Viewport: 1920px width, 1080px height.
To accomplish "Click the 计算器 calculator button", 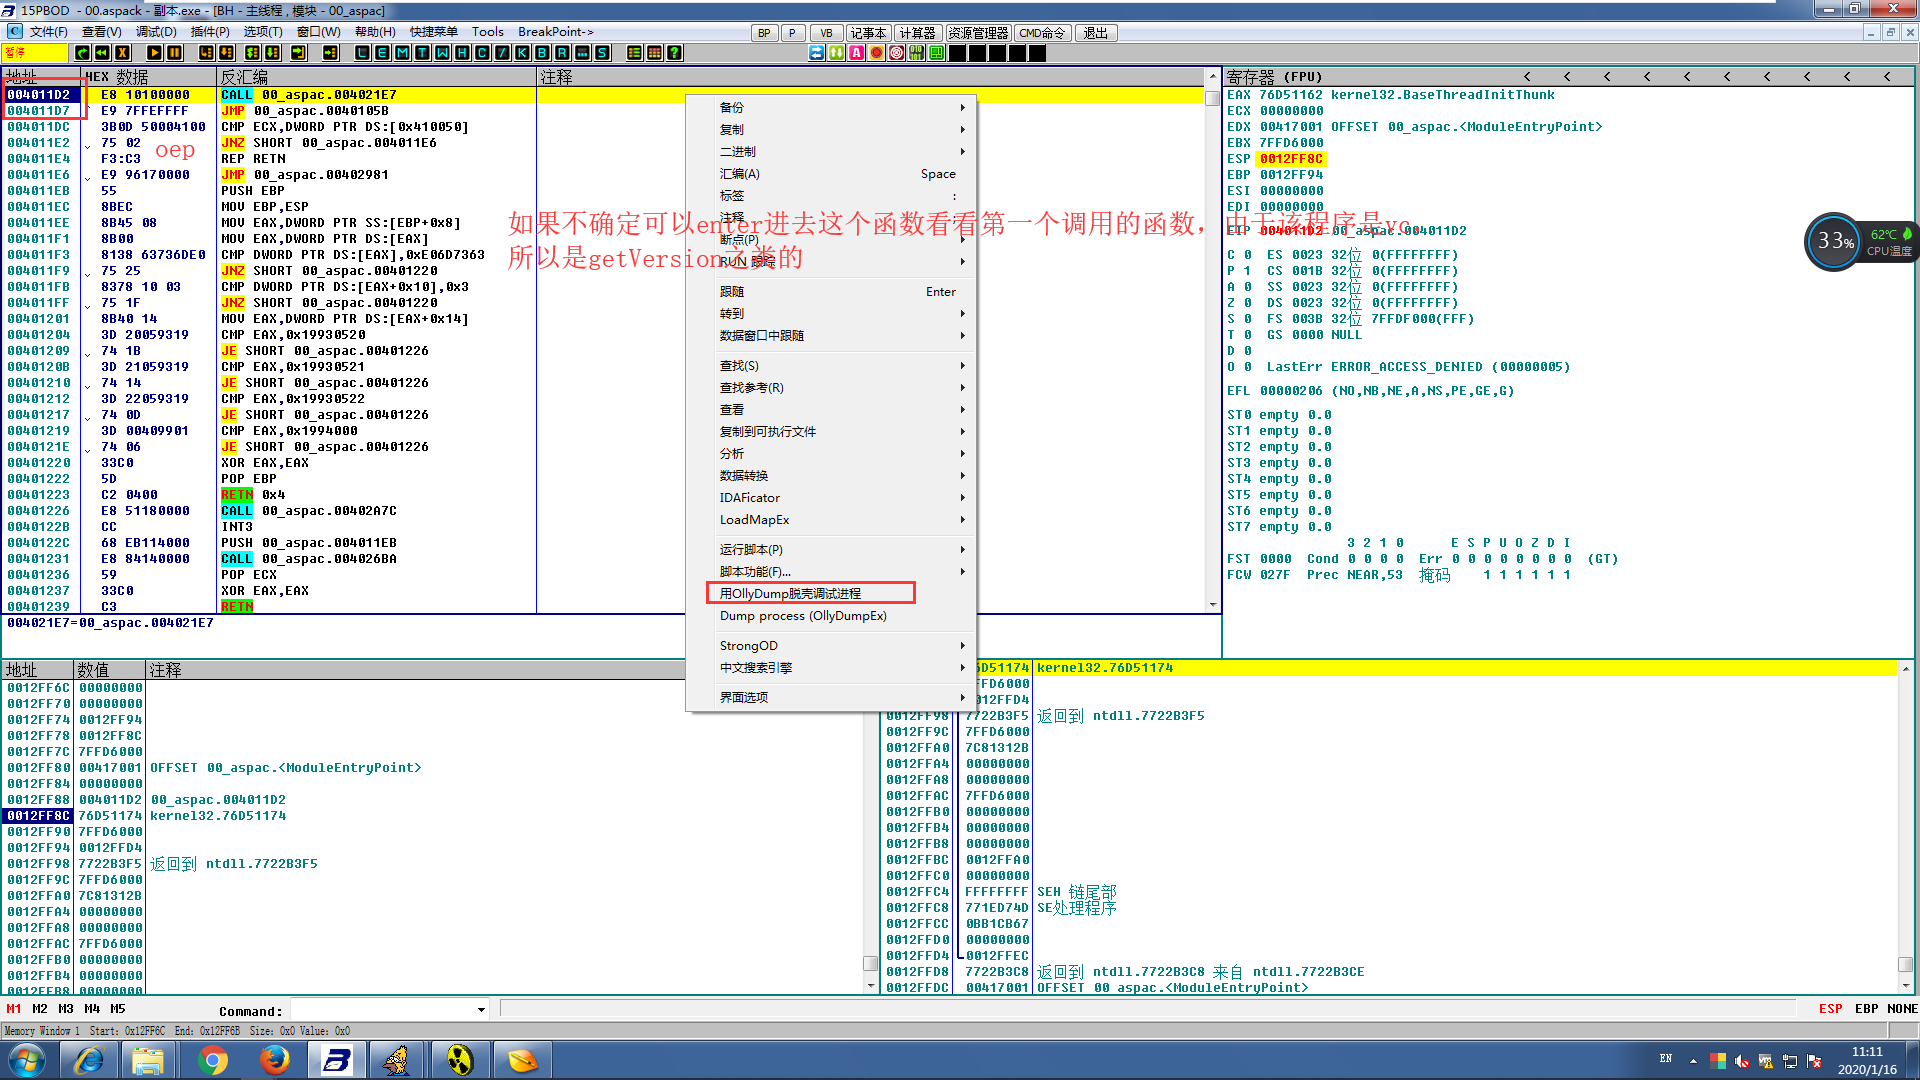I will 917,33.
